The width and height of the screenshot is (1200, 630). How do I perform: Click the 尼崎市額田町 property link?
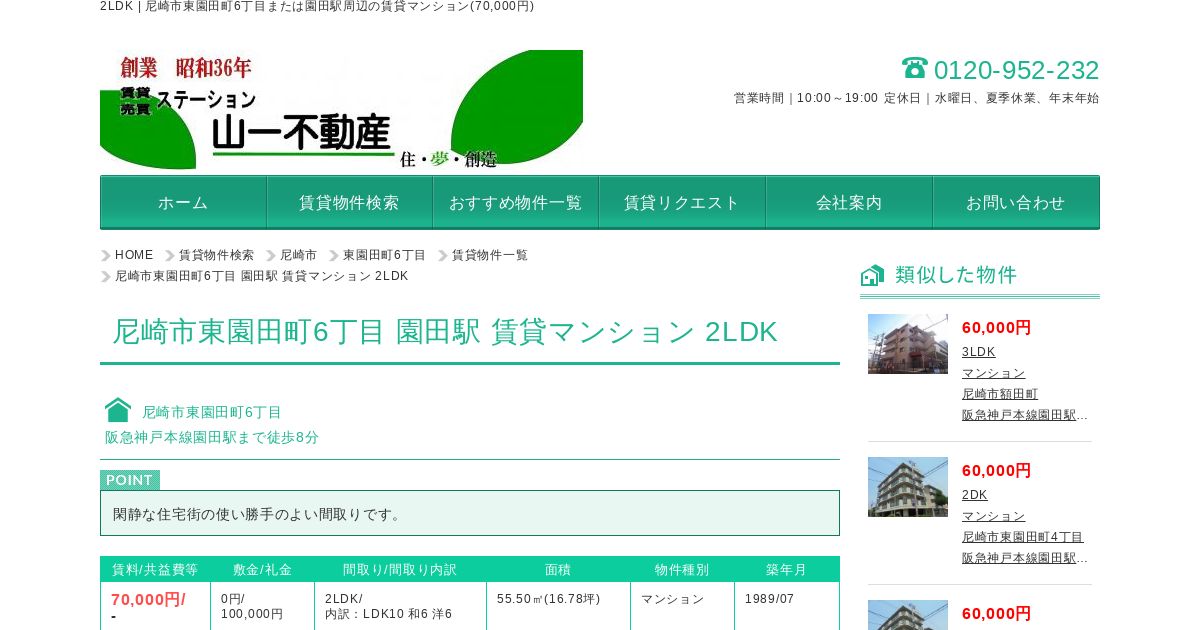1000,394
